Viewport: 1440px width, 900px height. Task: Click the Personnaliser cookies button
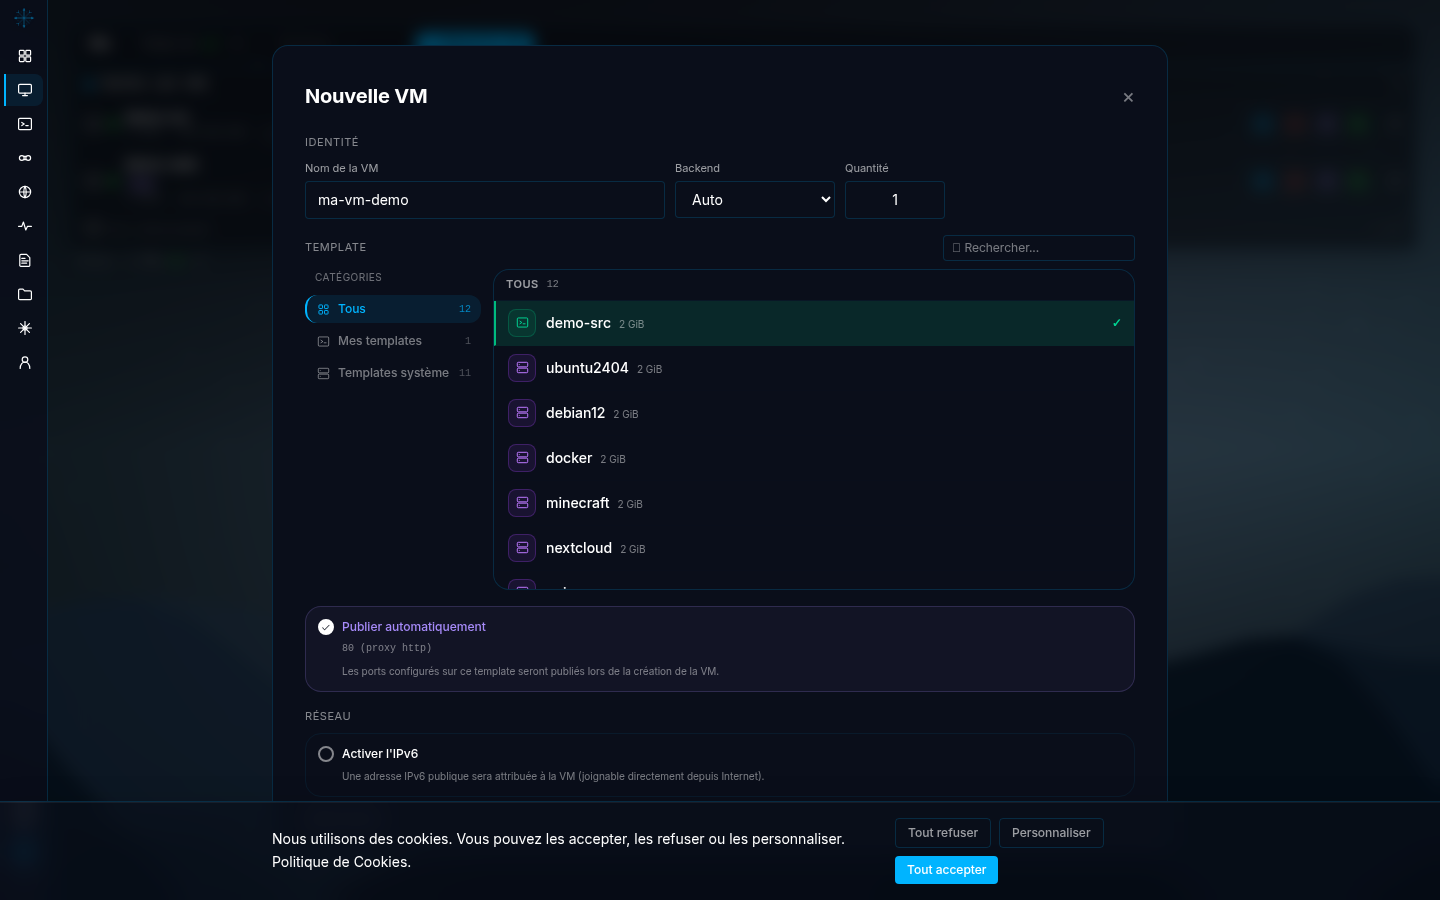click(1051, 833)
